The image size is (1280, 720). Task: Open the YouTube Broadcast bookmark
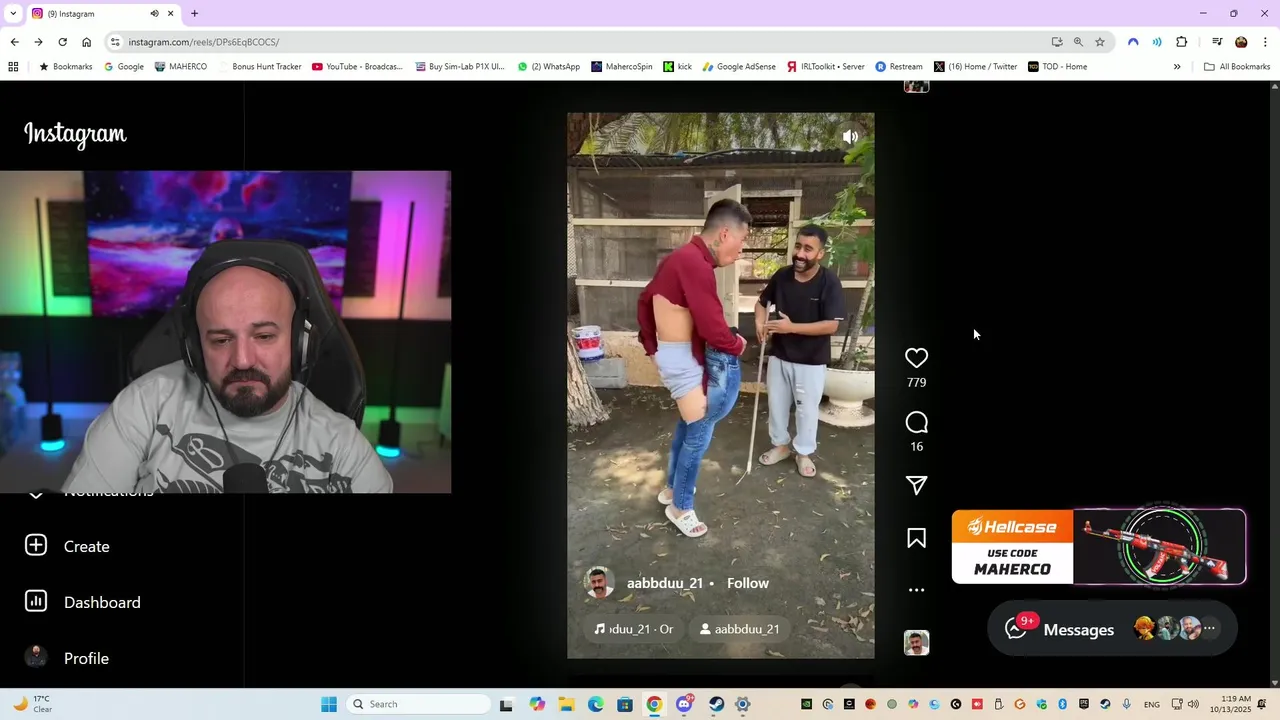357,67
